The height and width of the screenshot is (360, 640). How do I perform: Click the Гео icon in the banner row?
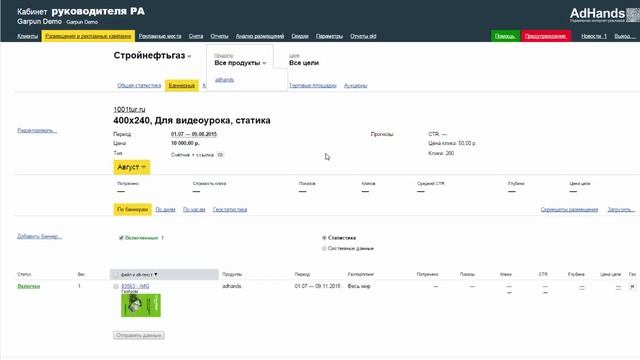pyautogui.click(x=632, y=287)
